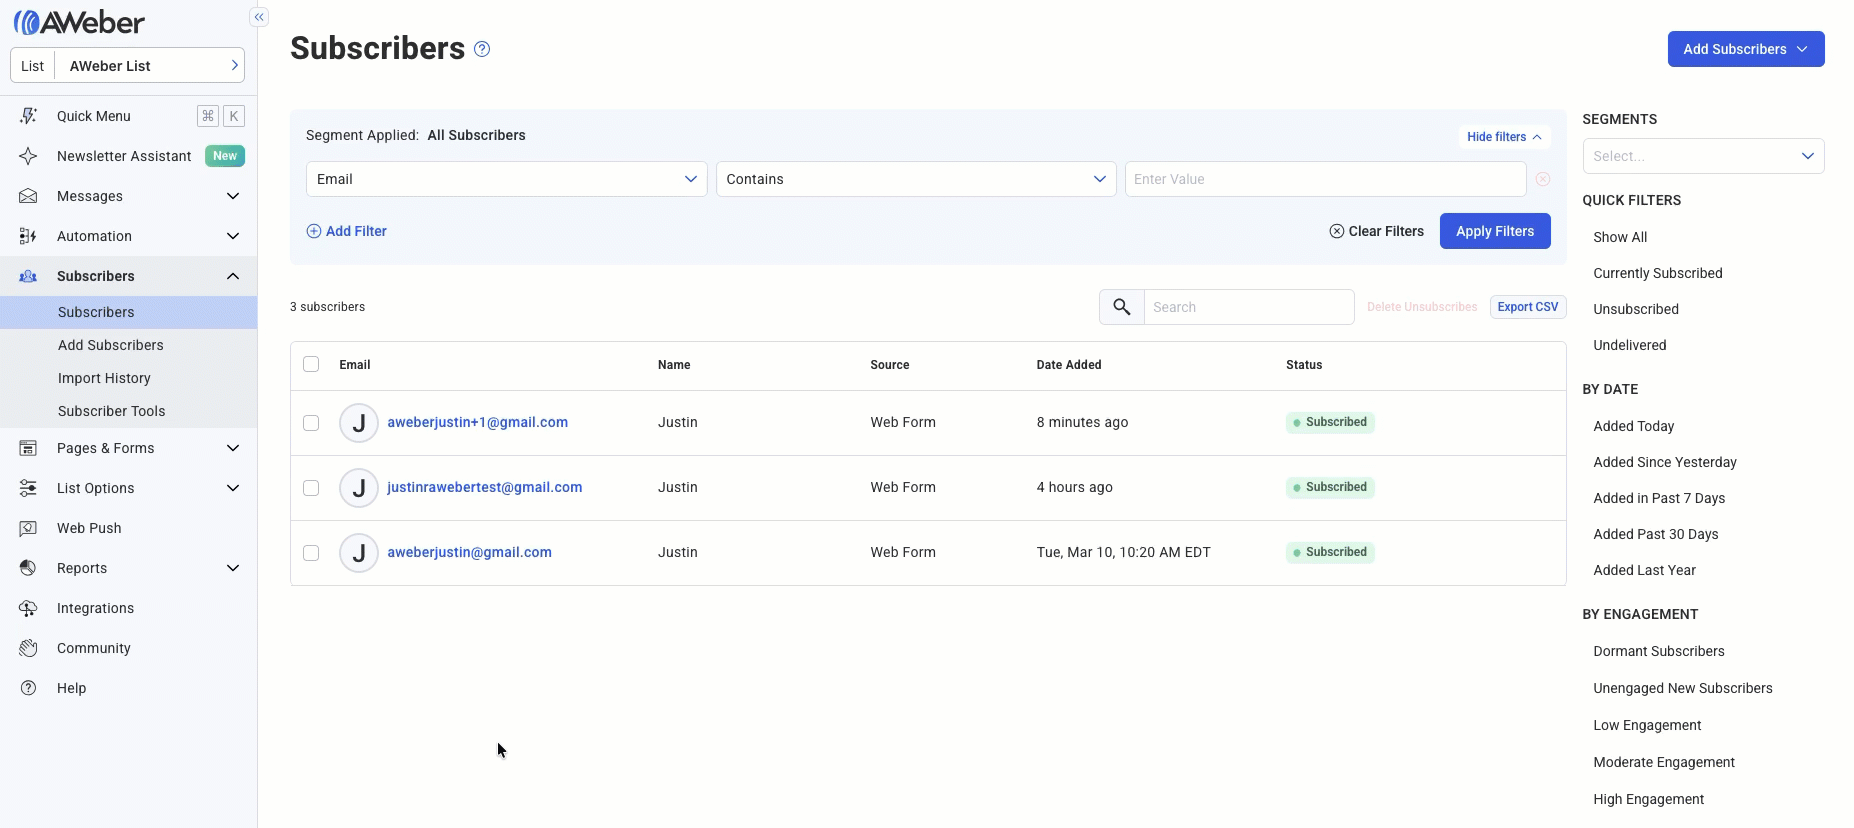Click the Apply Filters button

coord(1494,231)
